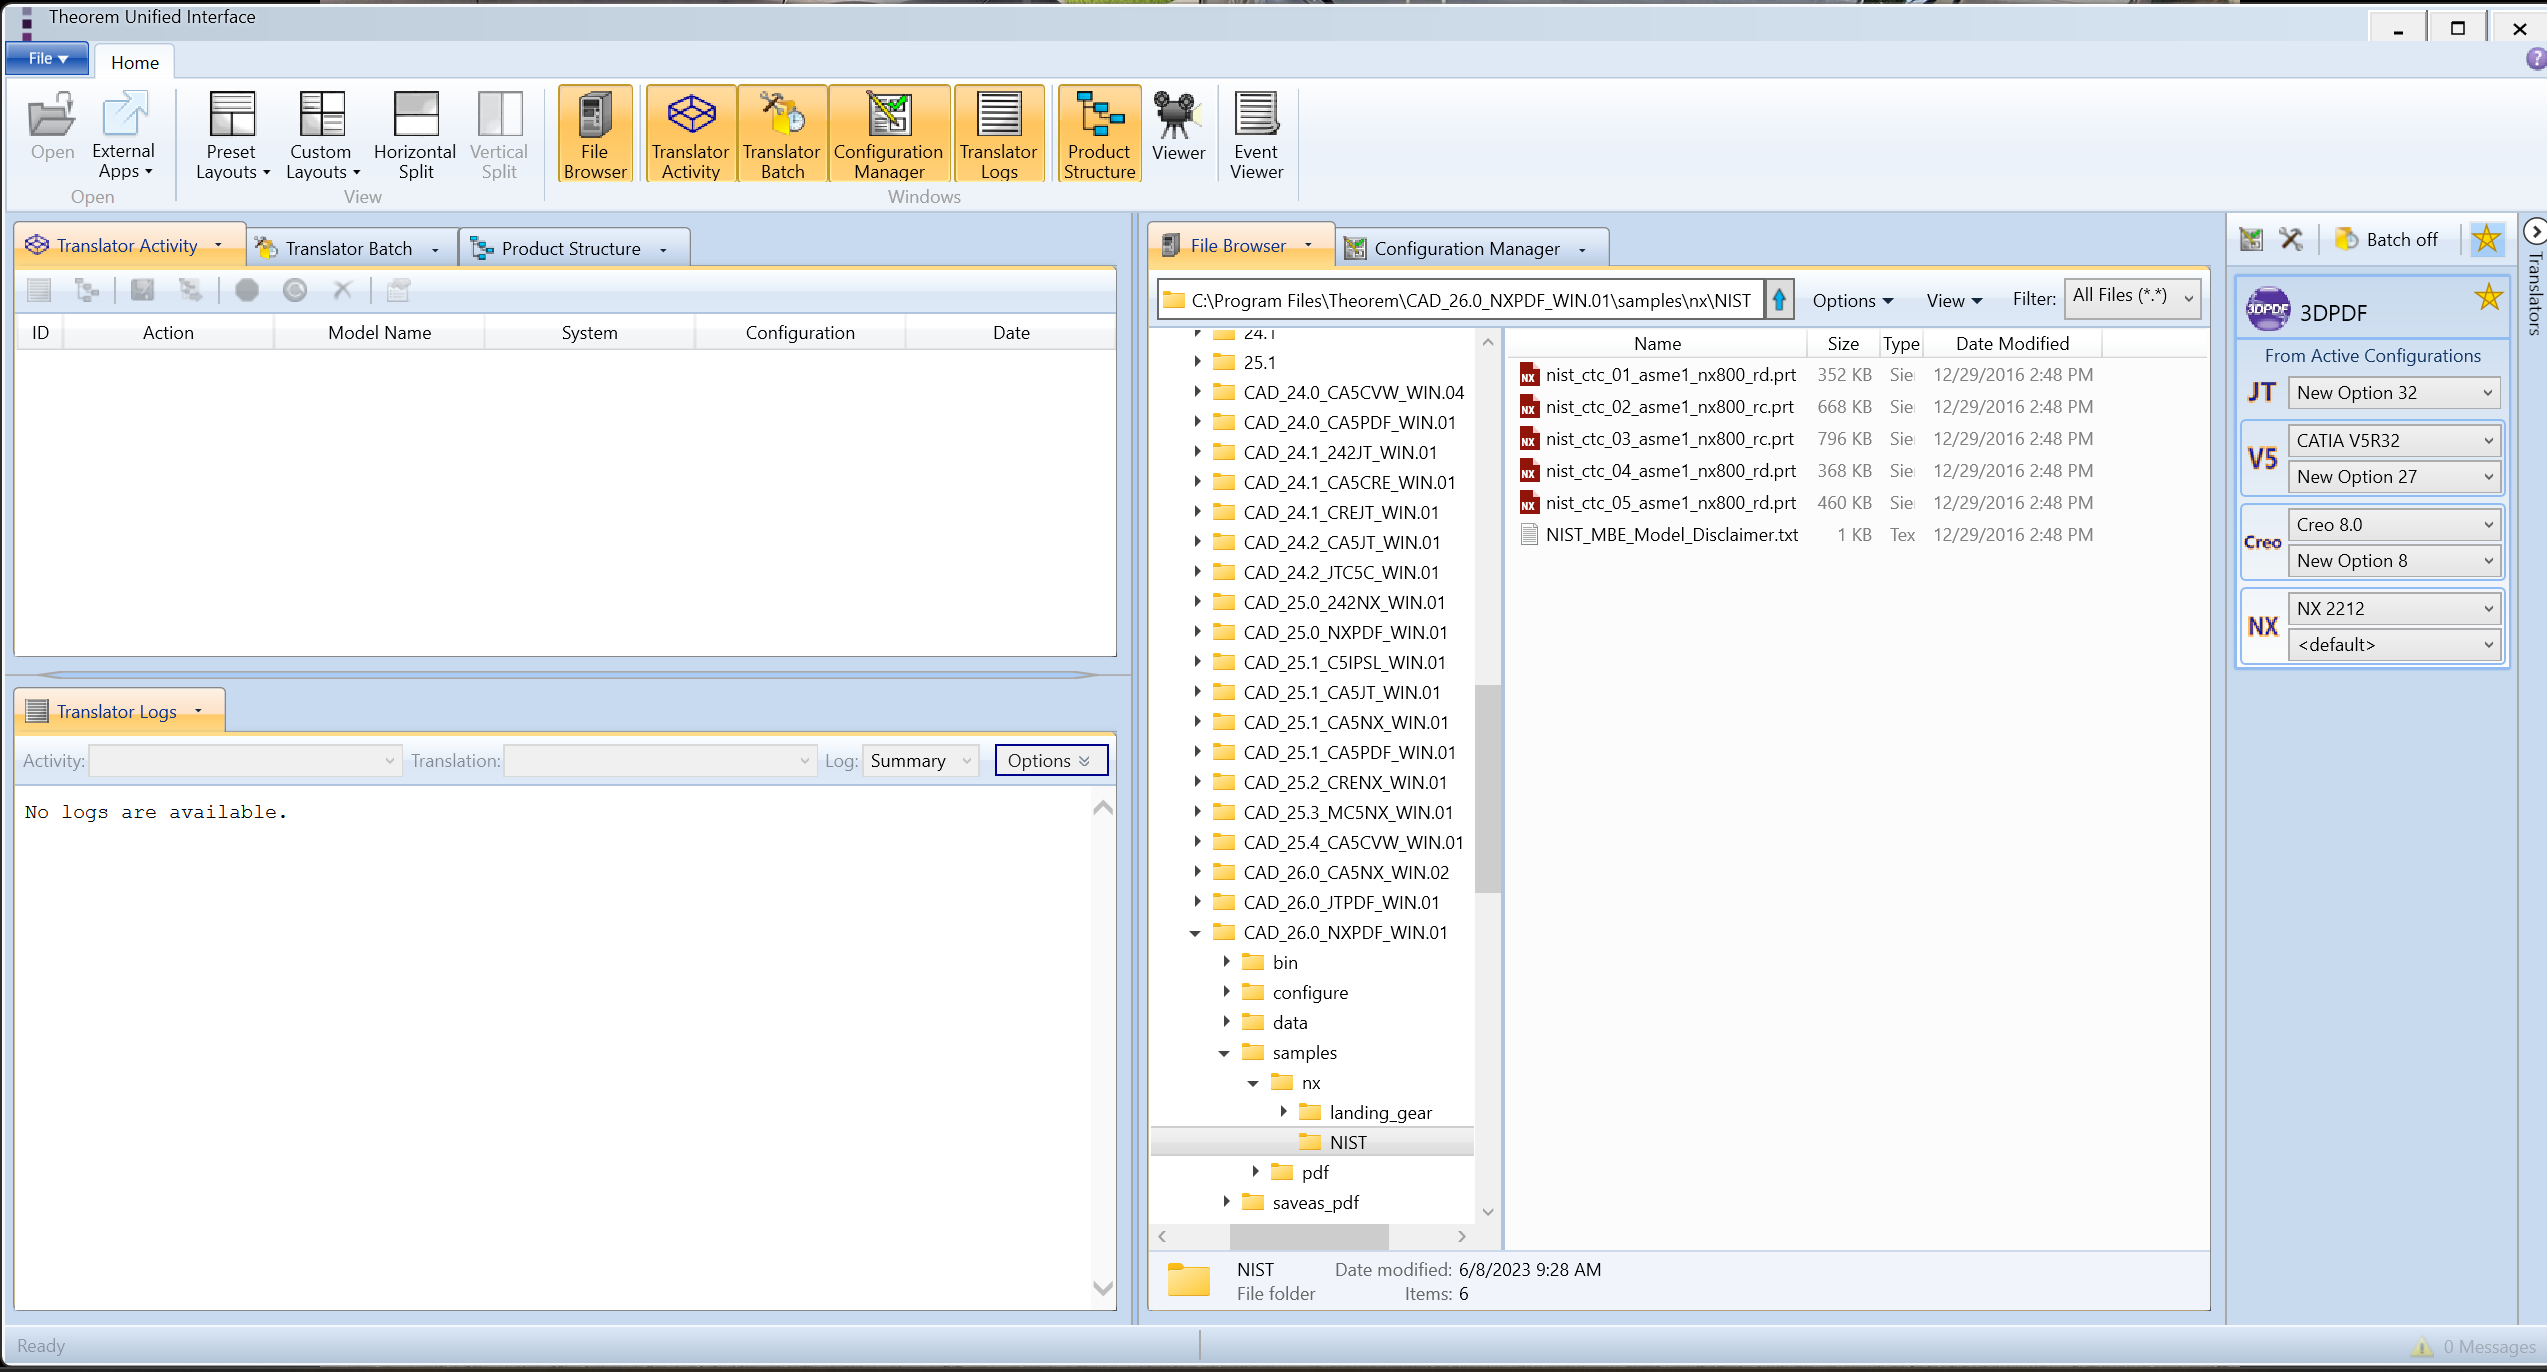Screen dimensions: 2547x1372
Task: Open File Browser View menu
Action: 1954,300
